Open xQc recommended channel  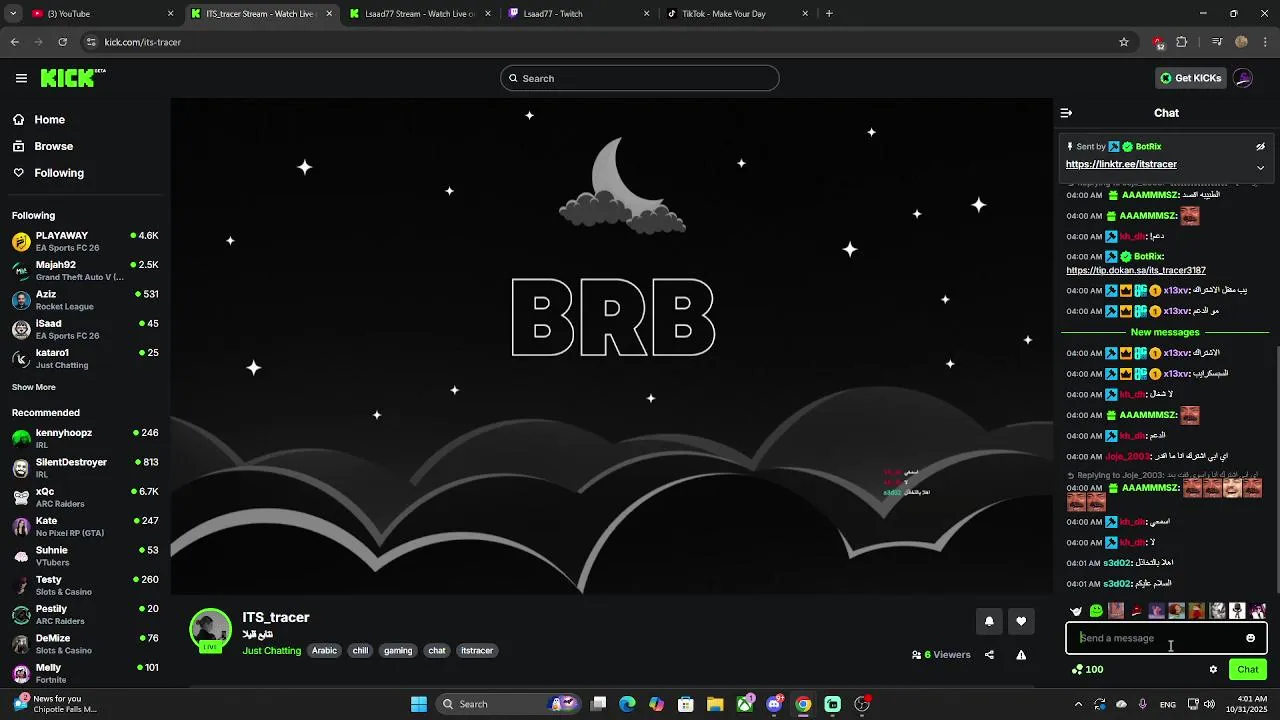pyautogui.click(x=85, y=497)
